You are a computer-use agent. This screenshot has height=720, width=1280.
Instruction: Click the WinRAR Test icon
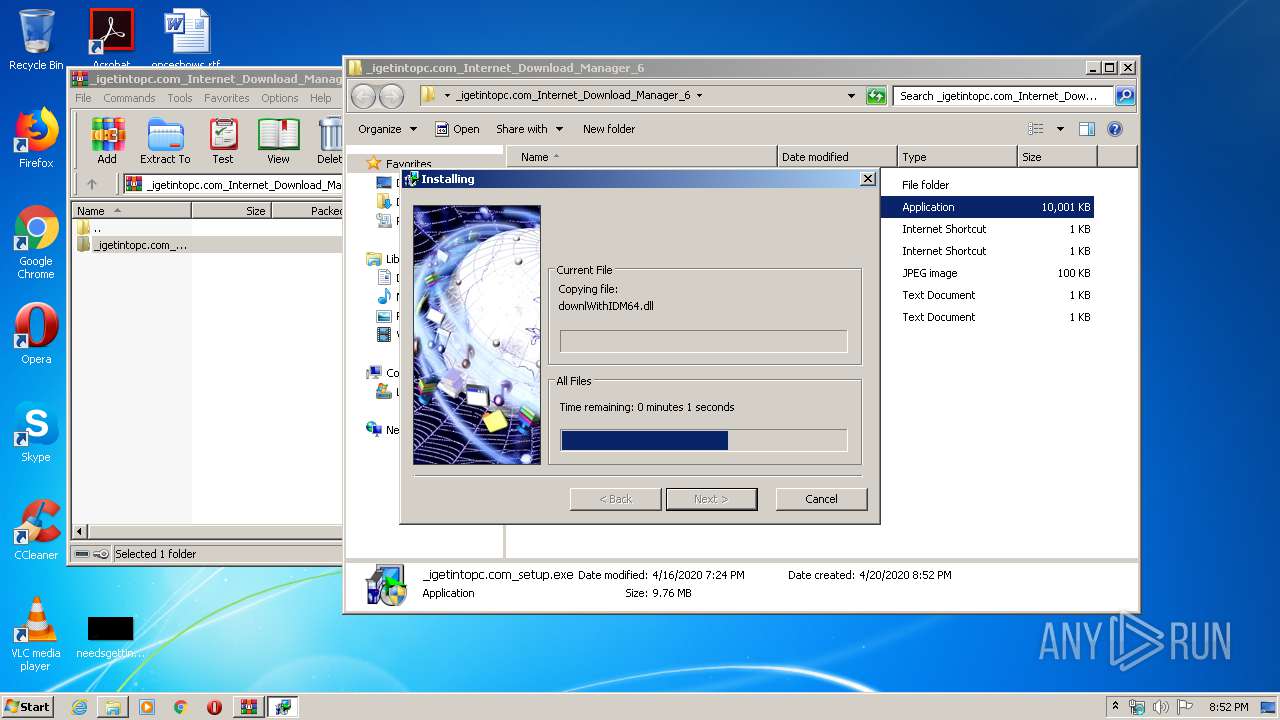pos(223,141)
